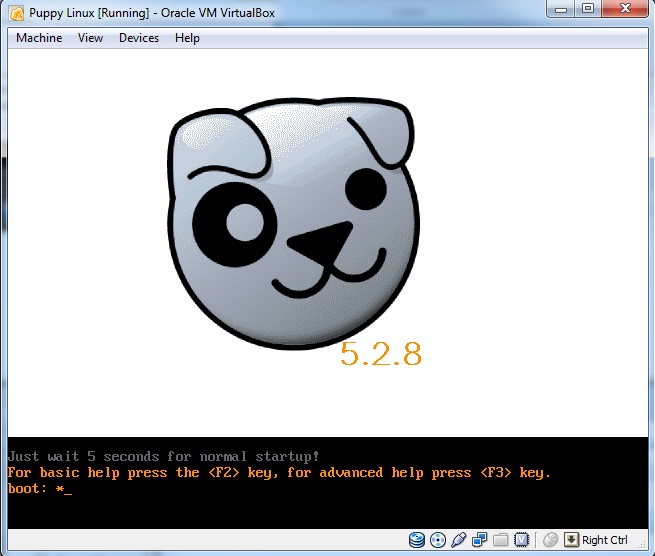The image size is (655, 556).
Task: Click the keyboard capture arrow icon
Action: click(571, 540)
